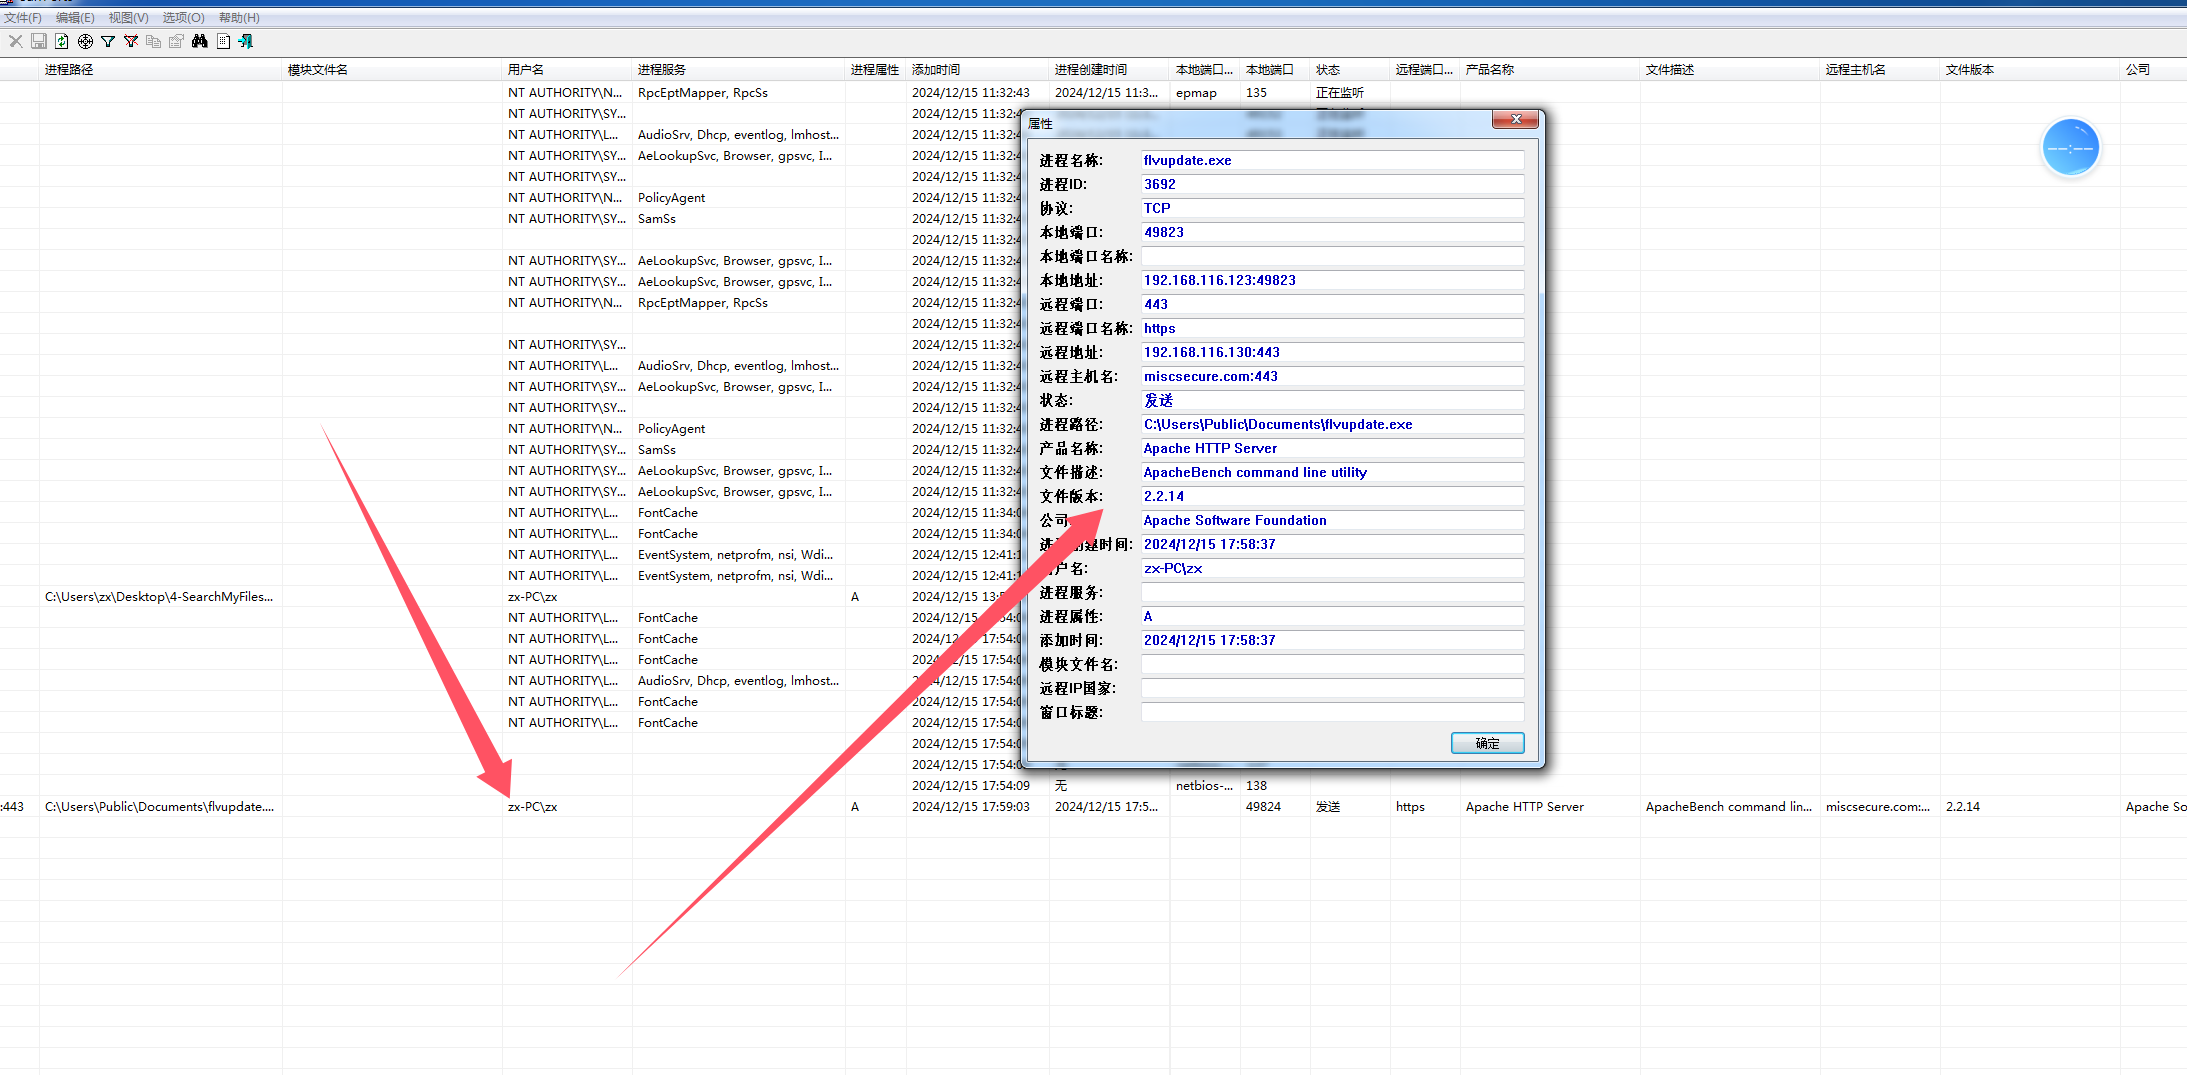
Task: Close the 属性 dialog with its X
Action: [x=1516, y=119]
